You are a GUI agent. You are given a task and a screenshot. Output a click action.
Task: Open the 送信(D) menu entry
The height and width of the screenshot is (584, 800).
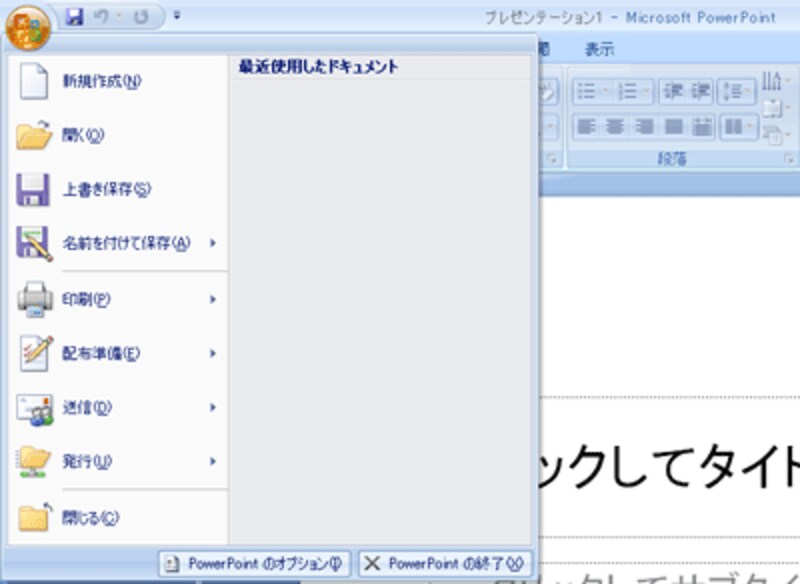click(118, 407)
